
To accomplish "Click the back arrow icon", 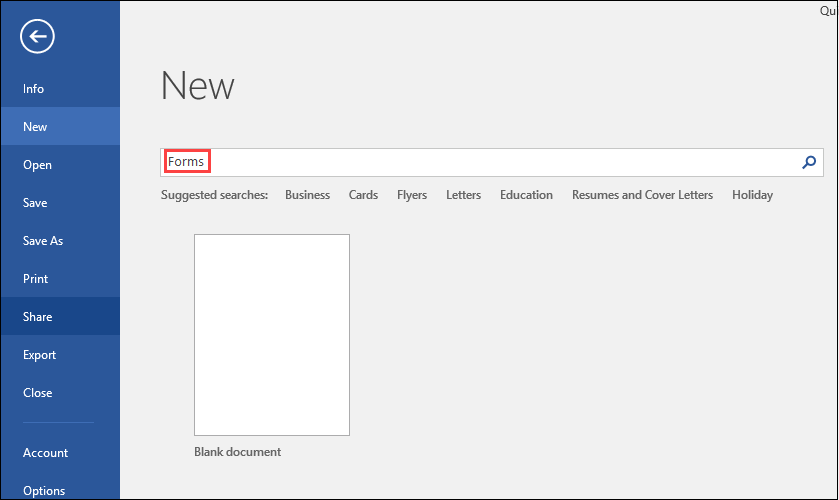I will point(37,37).
